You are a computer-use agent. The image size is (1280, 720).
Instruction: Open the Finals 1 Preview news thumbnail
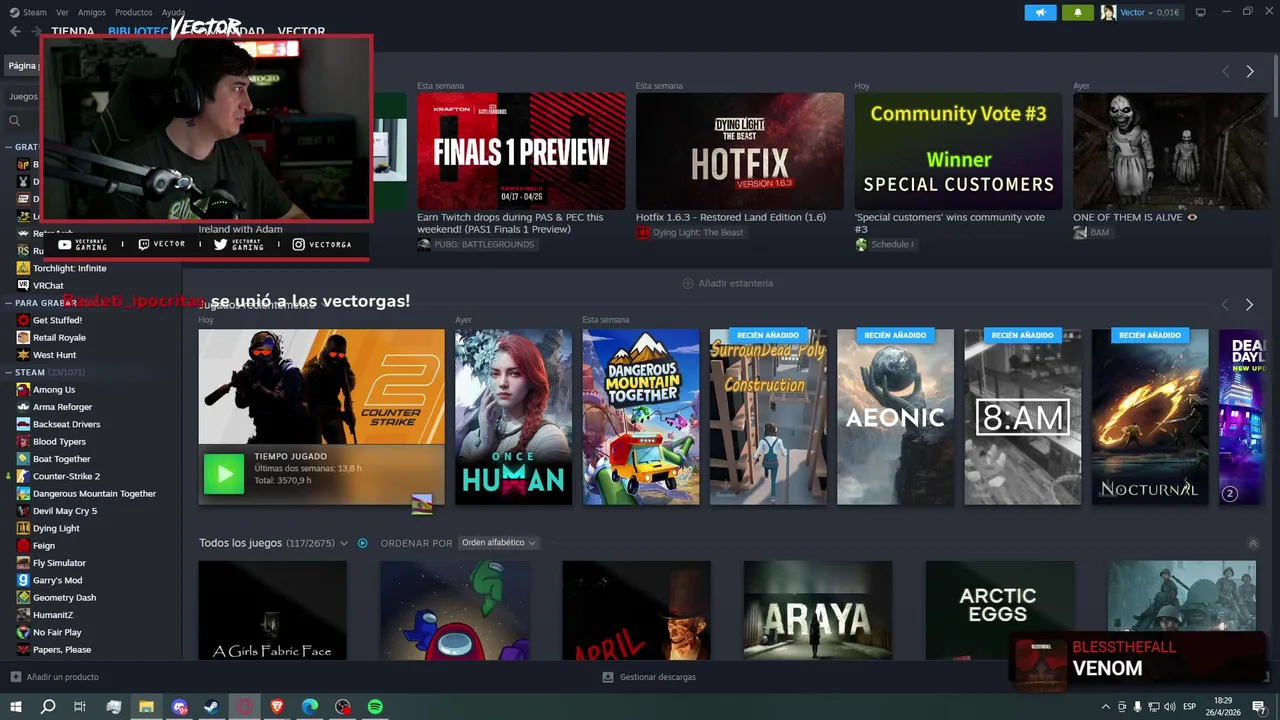521,151
